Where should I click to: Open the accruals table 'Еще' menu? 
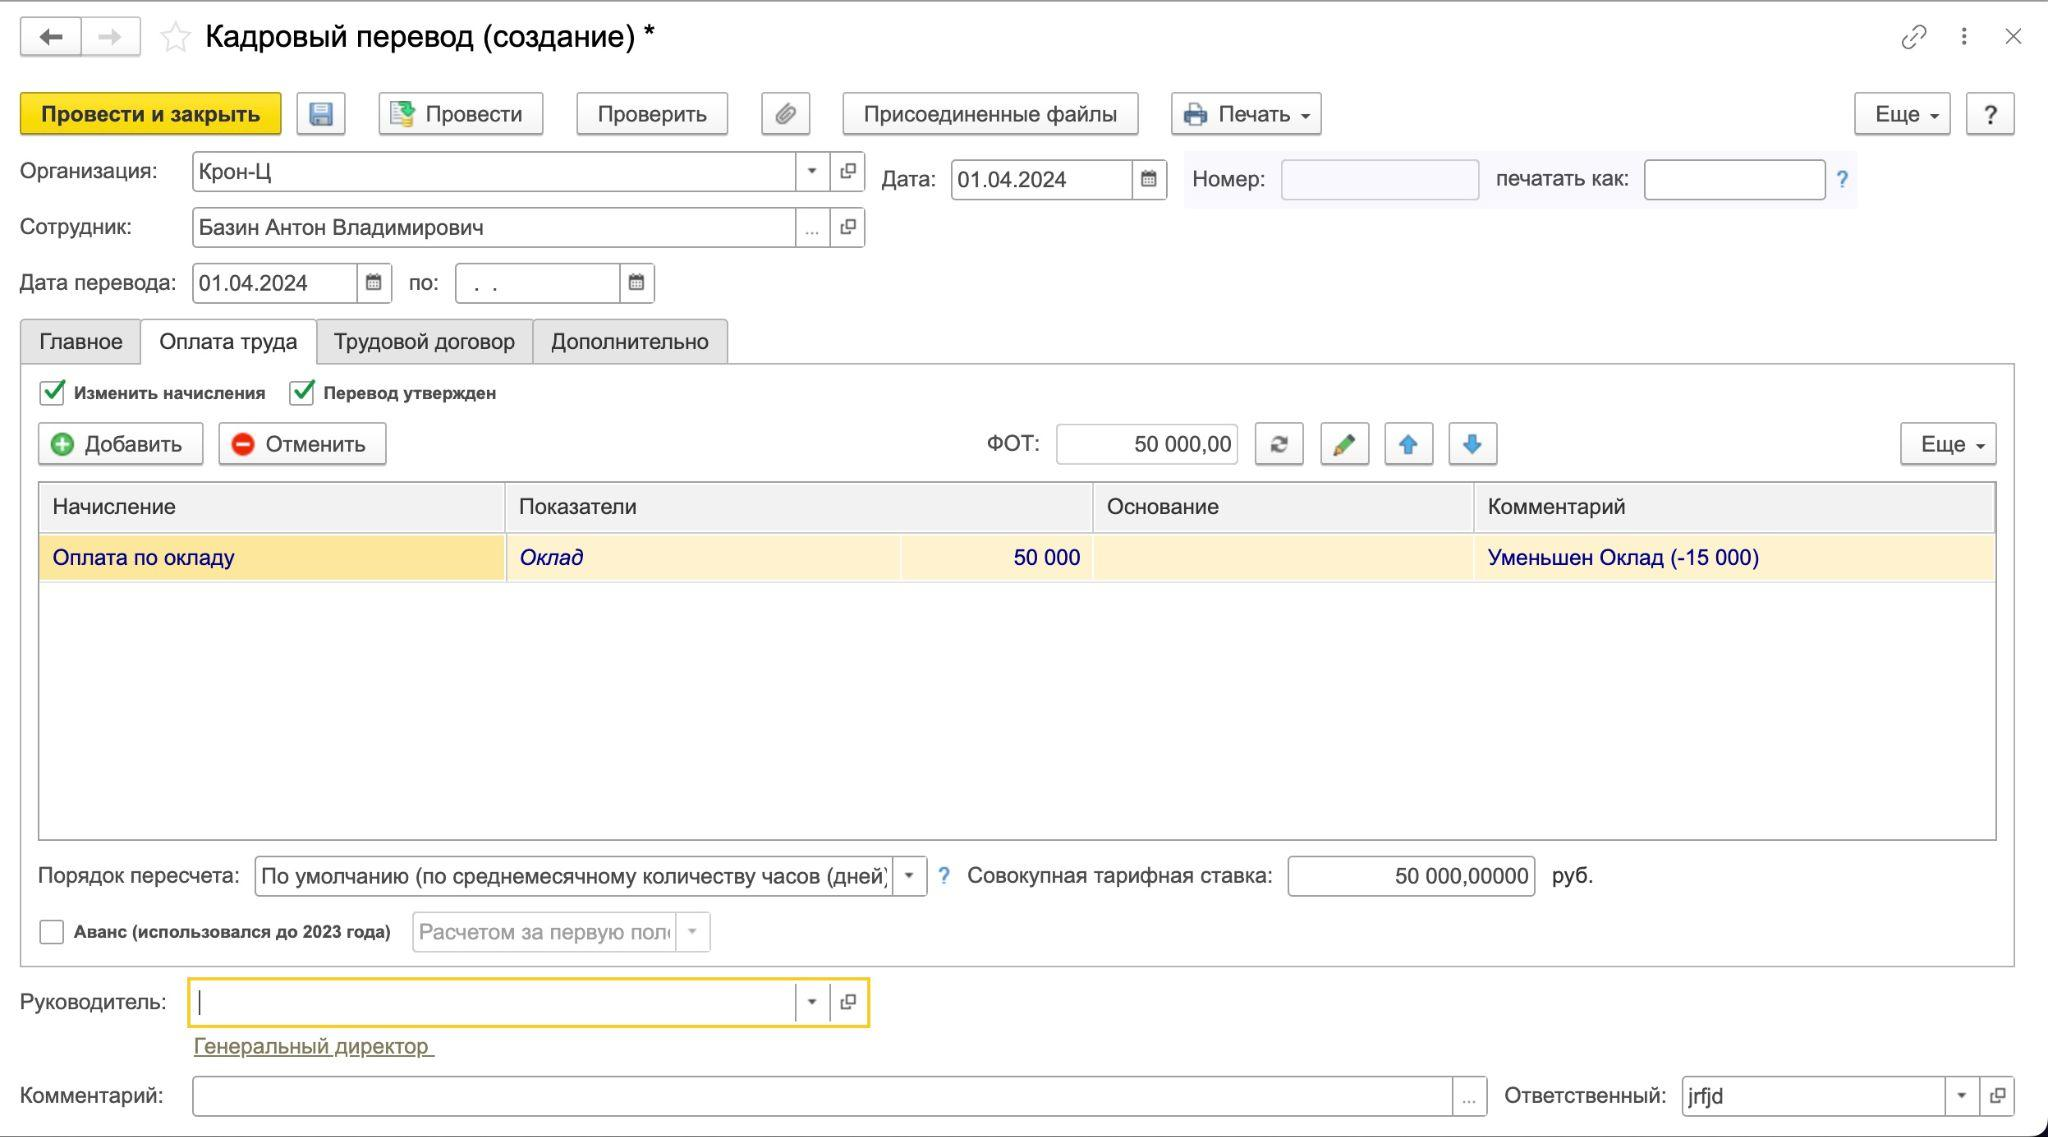click(1948, 444)
